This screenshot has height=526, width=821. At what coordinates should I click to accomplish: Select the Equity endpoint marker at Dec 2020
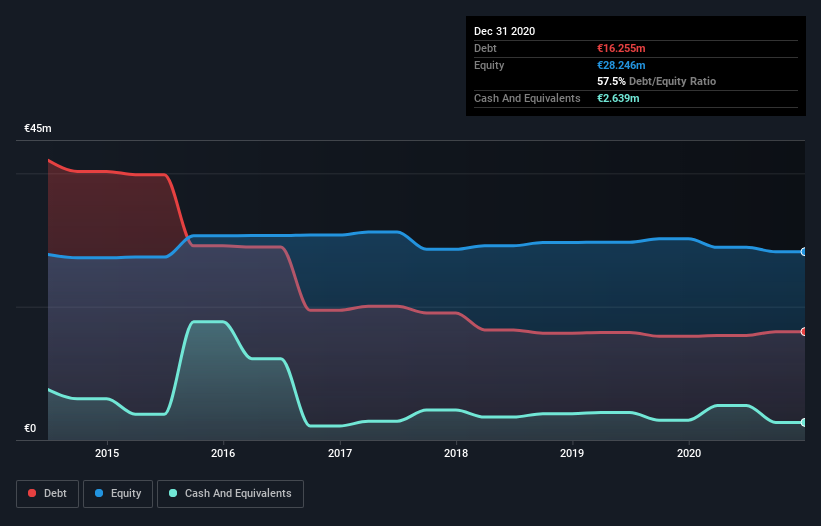tap(804, 252)
